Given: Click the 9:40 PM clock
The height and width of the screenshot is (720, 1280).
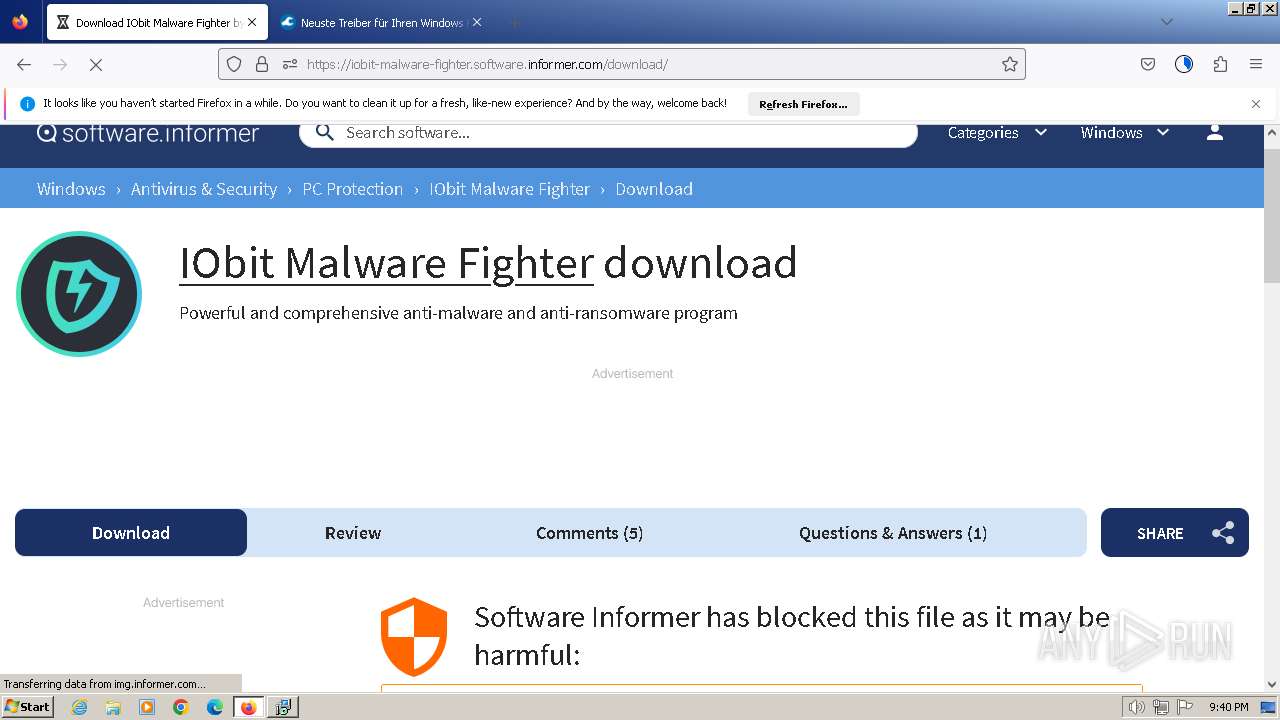Looking at the screenshot, I should pos(1228,707).
